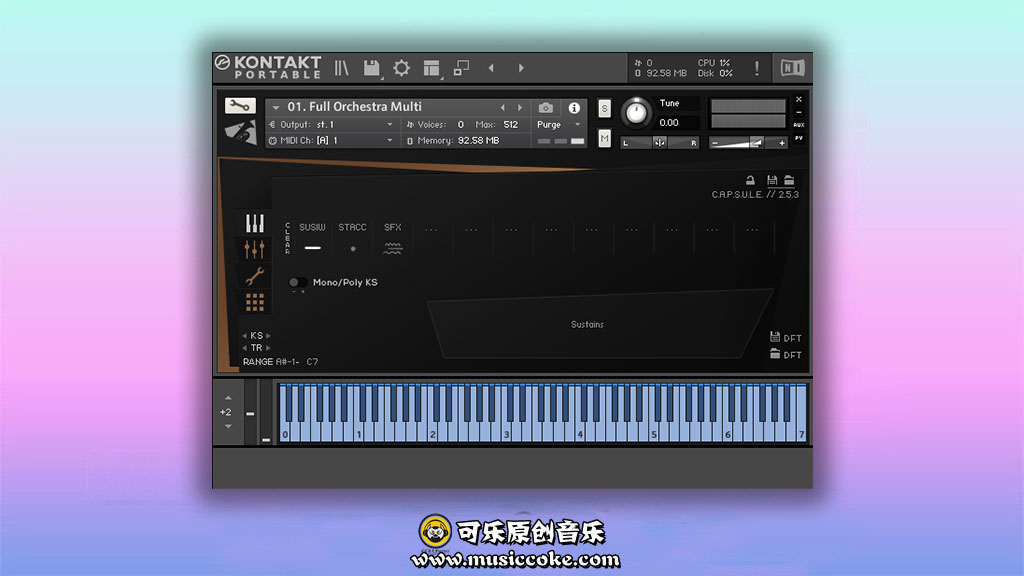Click the load DFT folder icon
The image size is (1024, 576).
click(x=775, y=354)
